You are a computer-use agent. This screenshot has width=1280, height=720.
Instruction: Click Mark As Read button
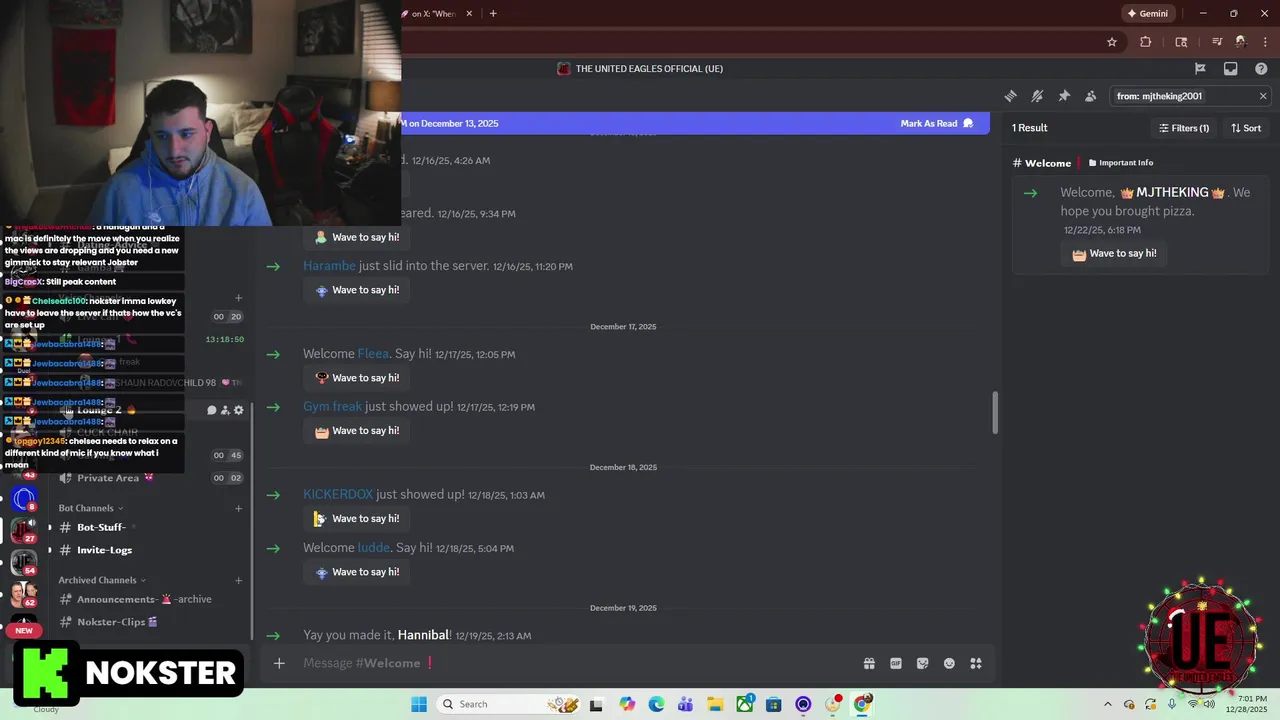tap(937, 123)
